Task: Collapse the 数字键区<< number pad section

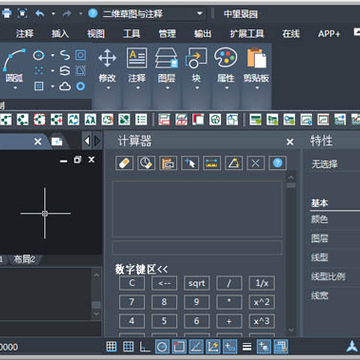Action: tap(142, 269)
